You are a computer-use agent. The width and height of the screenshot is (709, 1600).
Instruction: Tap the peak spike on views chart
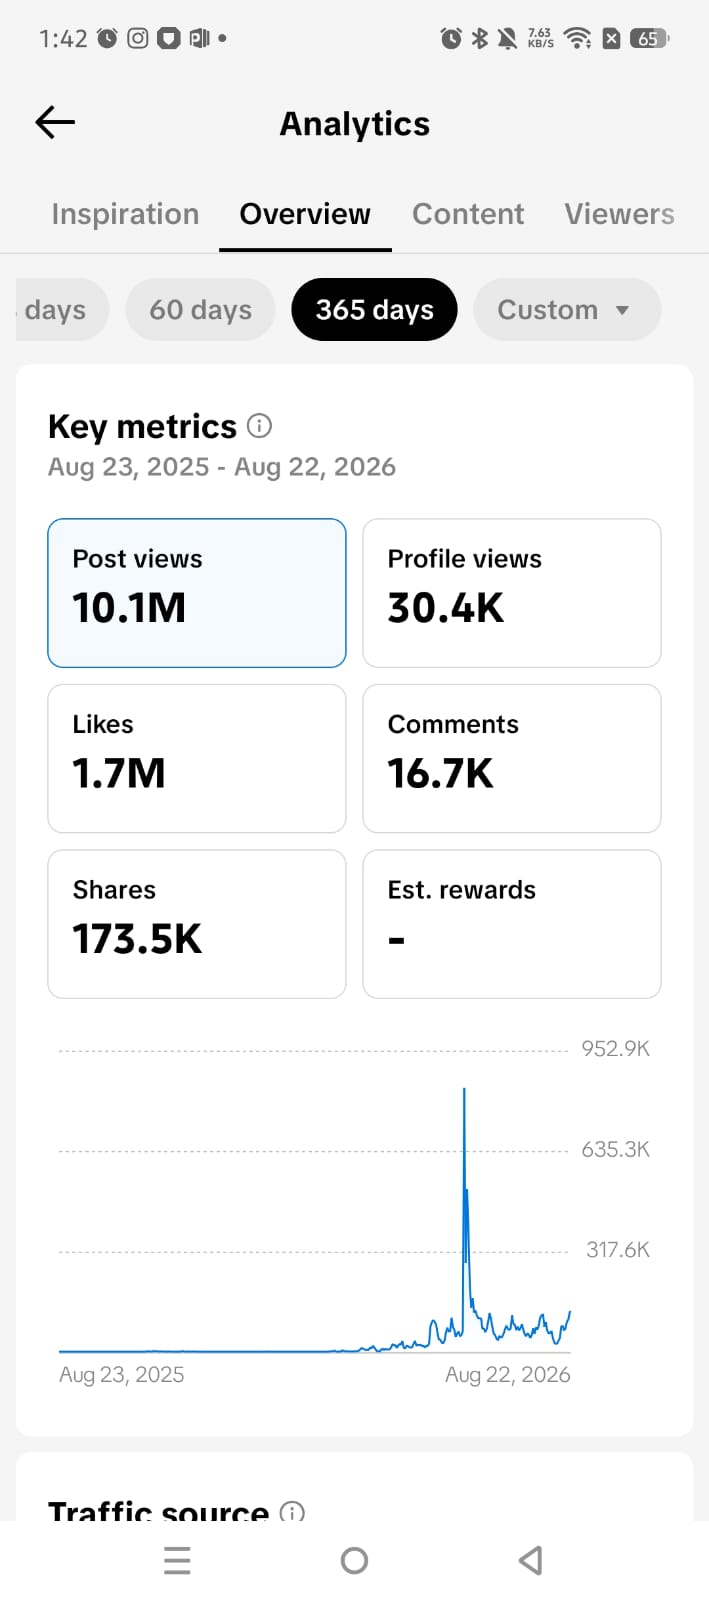464,1092
